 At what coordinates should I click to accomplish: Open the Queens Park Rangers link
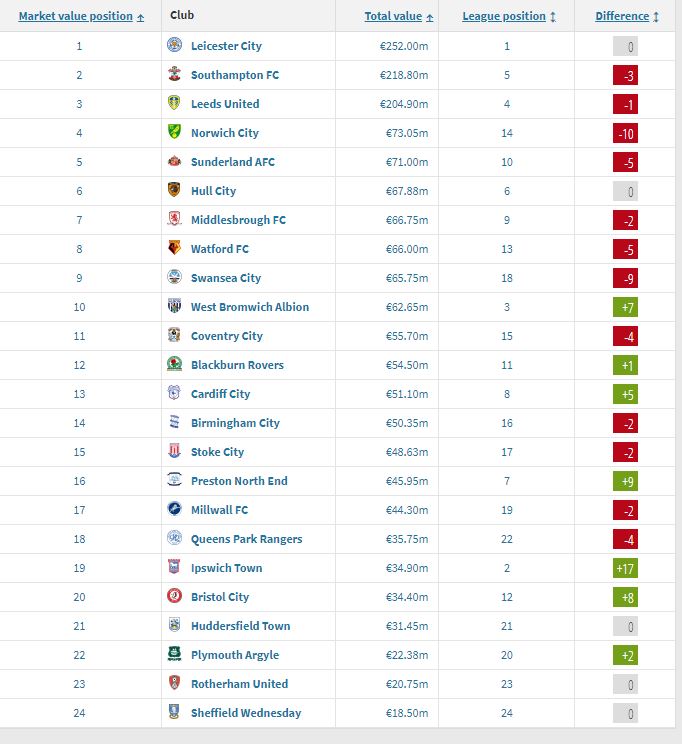pos(246,539)
